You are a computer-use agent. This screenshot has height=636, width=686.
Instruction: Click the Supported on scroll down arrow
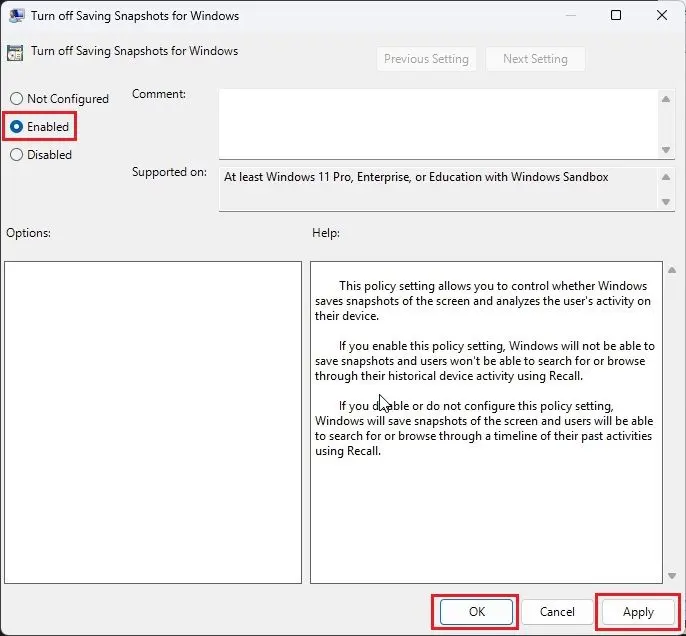click(666, 202)
